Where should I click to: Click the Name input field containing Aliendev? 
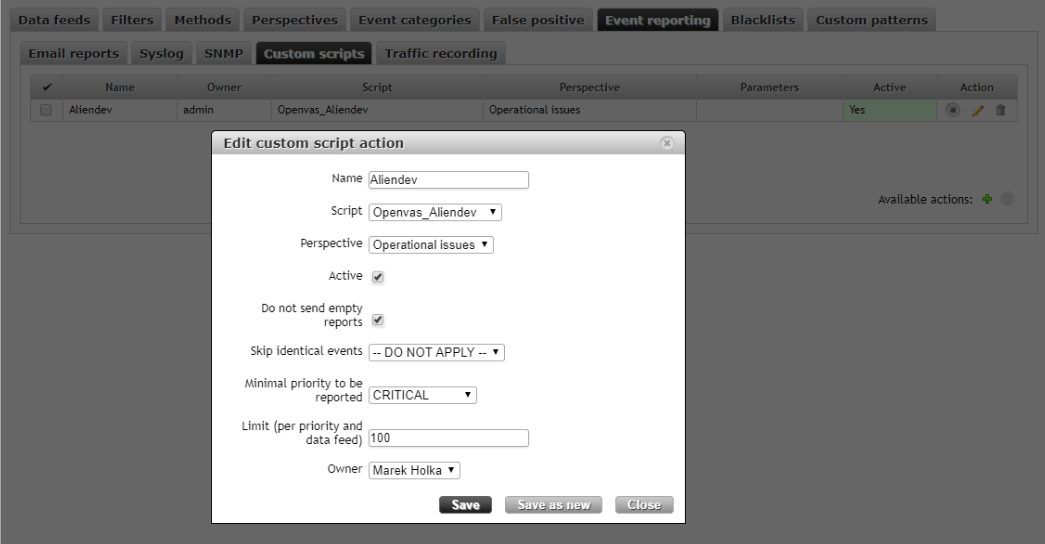tap(448, 181)
